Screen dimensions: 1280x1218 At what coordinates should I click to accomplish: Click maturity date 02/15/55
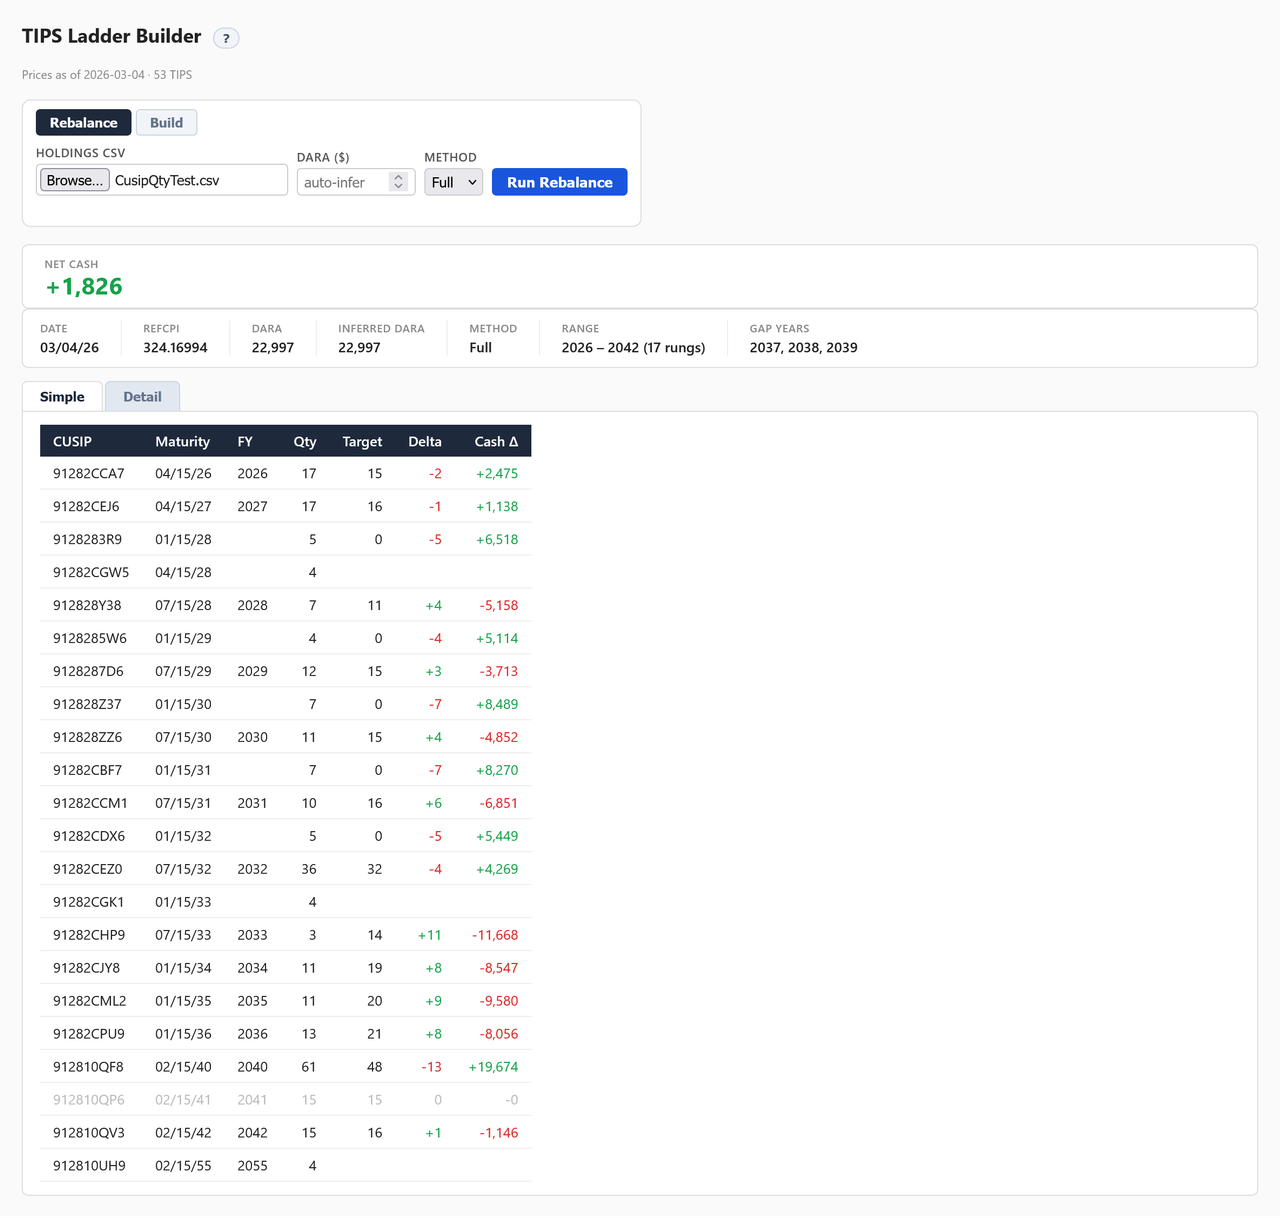pos(183,1167)
